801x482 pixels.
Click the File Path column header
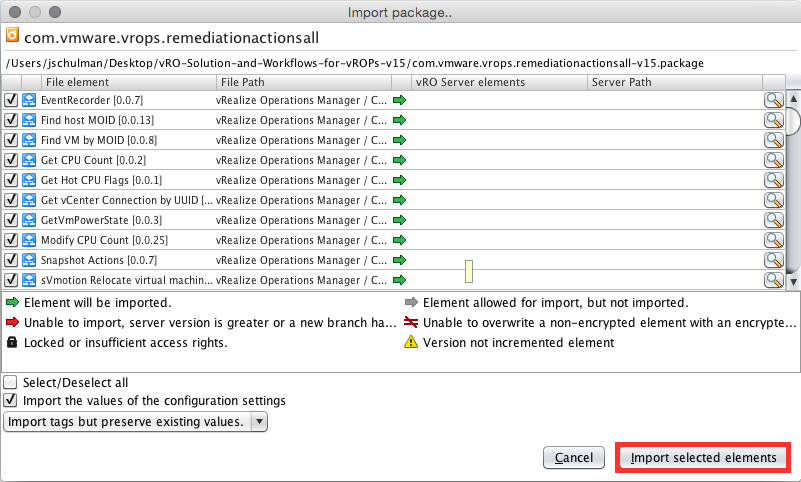304,82
